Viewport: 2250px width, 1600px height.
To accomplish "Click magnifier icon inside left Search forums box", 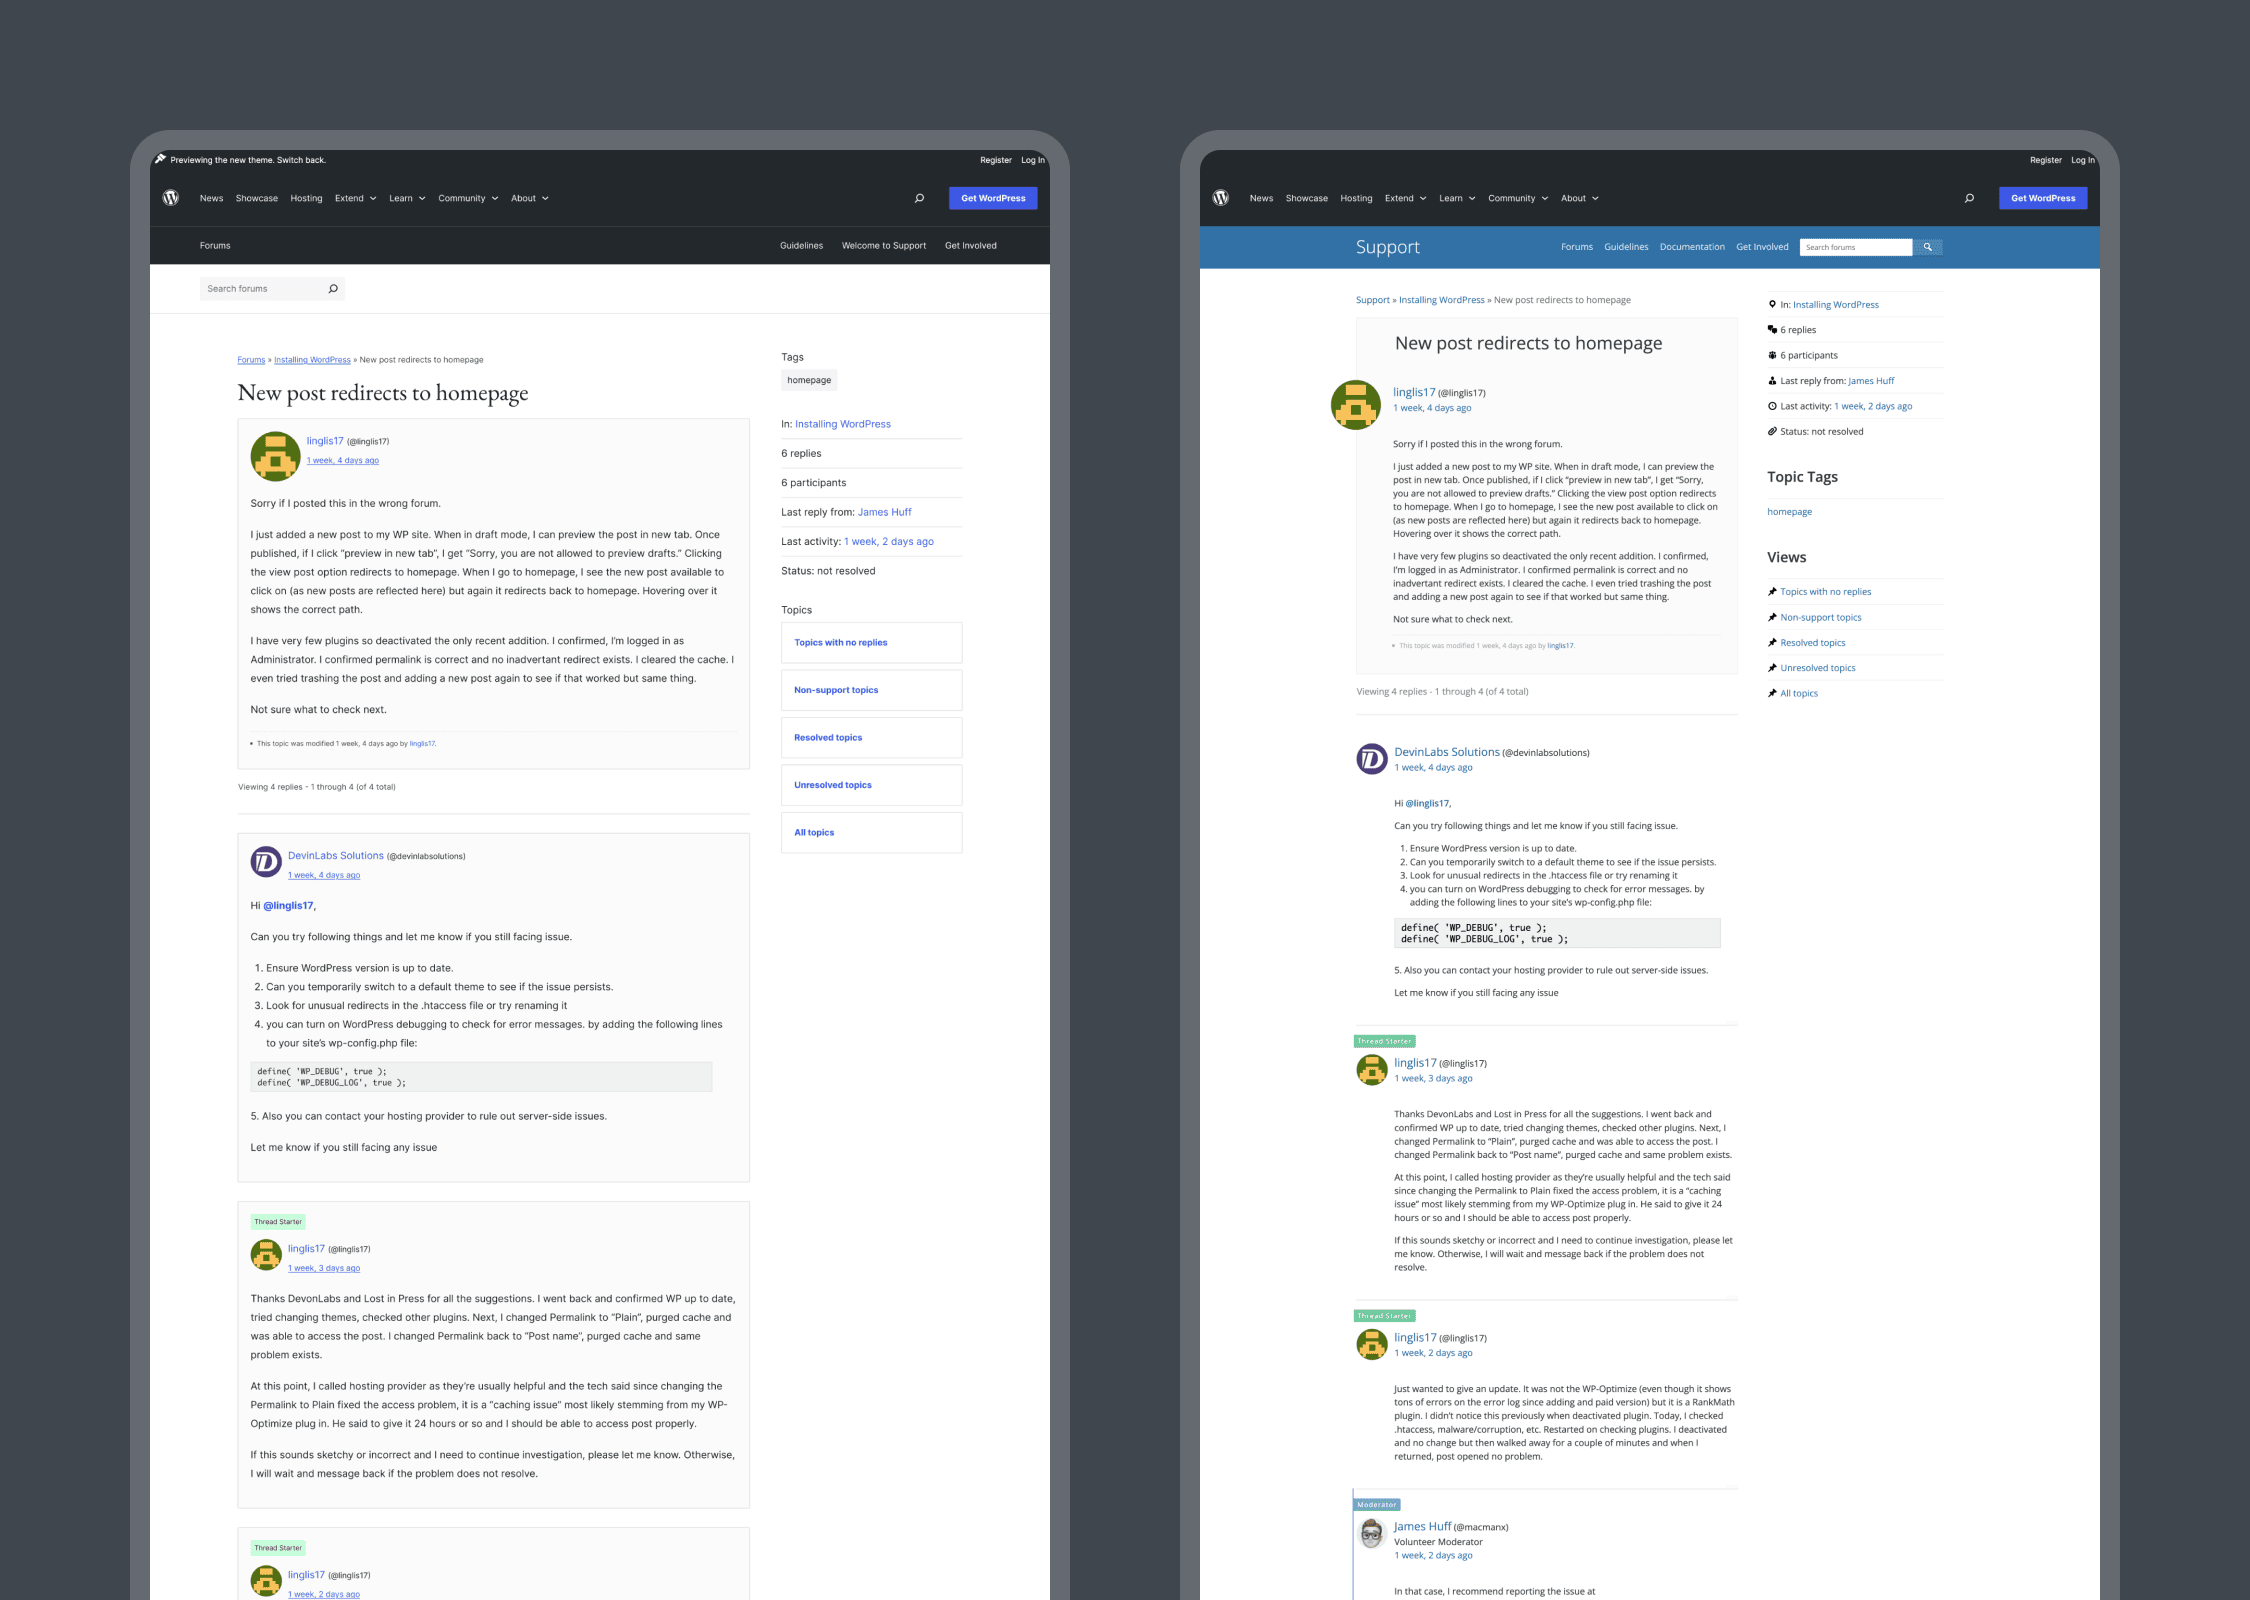I will click(333, 289).
